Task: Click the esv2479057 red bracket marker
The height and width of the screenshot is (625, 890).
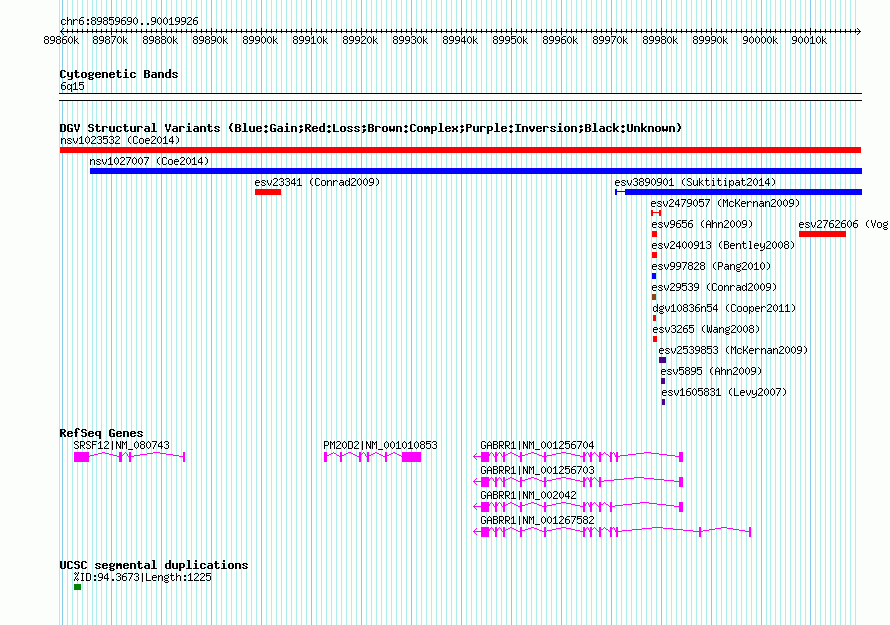Action: [x=656, y=213]
